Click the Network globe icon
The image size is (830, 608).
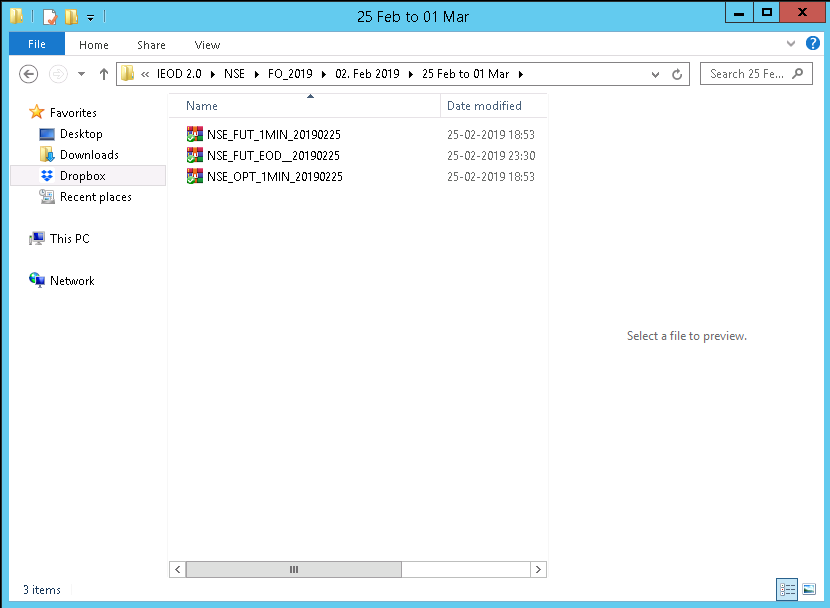tap(37, 280)
